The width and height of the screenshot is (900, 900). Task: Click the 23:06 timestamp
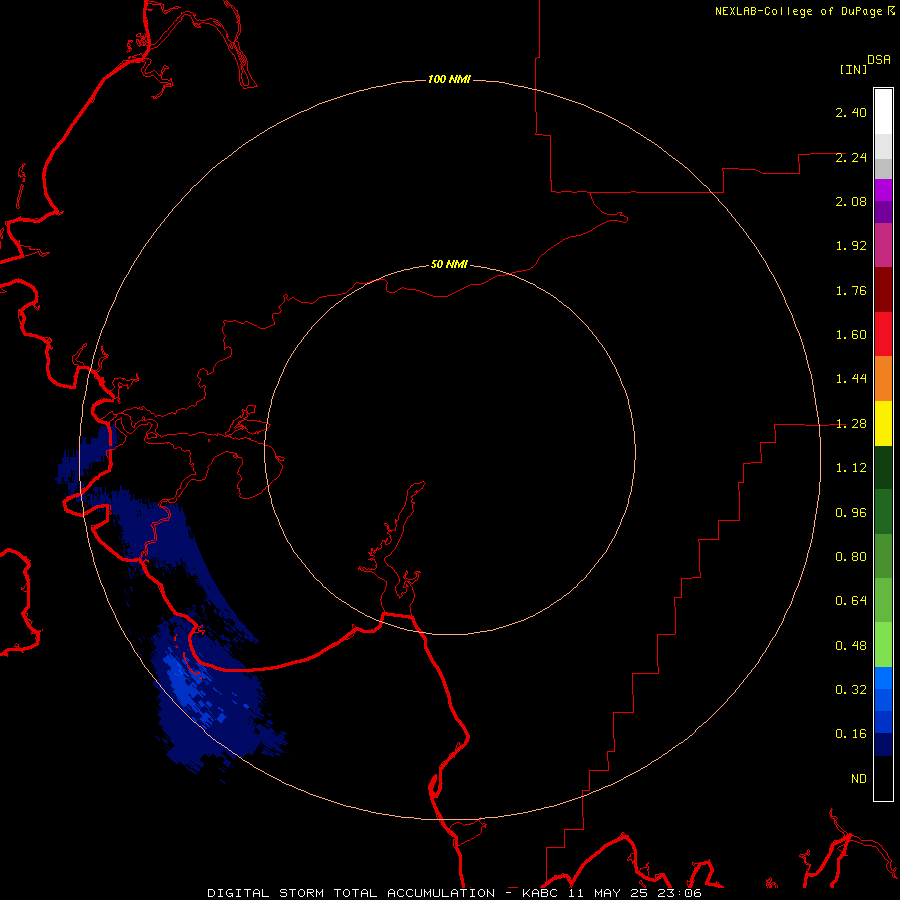pyautogui.click(x=679, y=893)
